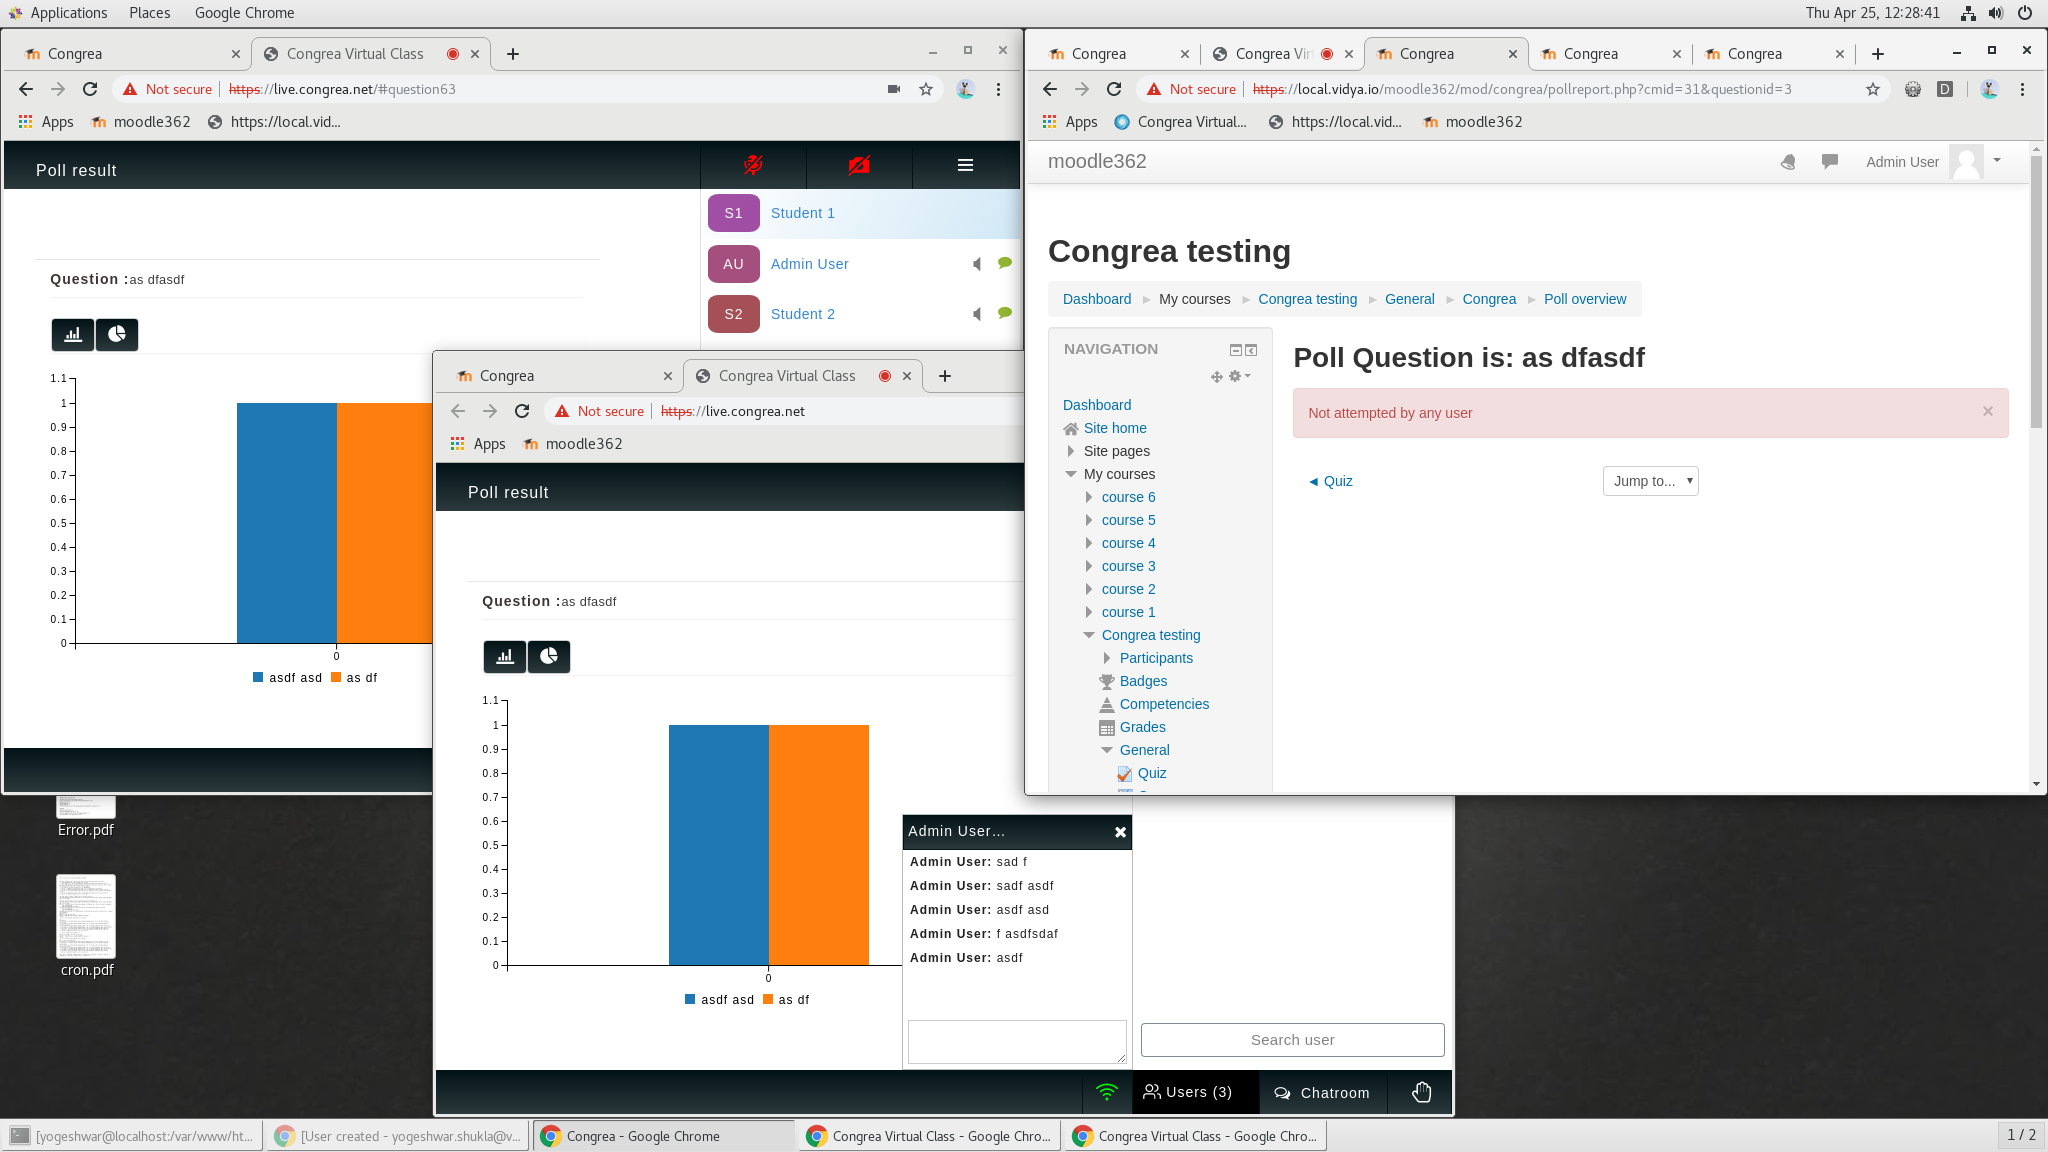The width and height of the screenshot is (2048, 1152).
Task: Collapse My courses in Navigation panel
Action: click(1071, 474)
